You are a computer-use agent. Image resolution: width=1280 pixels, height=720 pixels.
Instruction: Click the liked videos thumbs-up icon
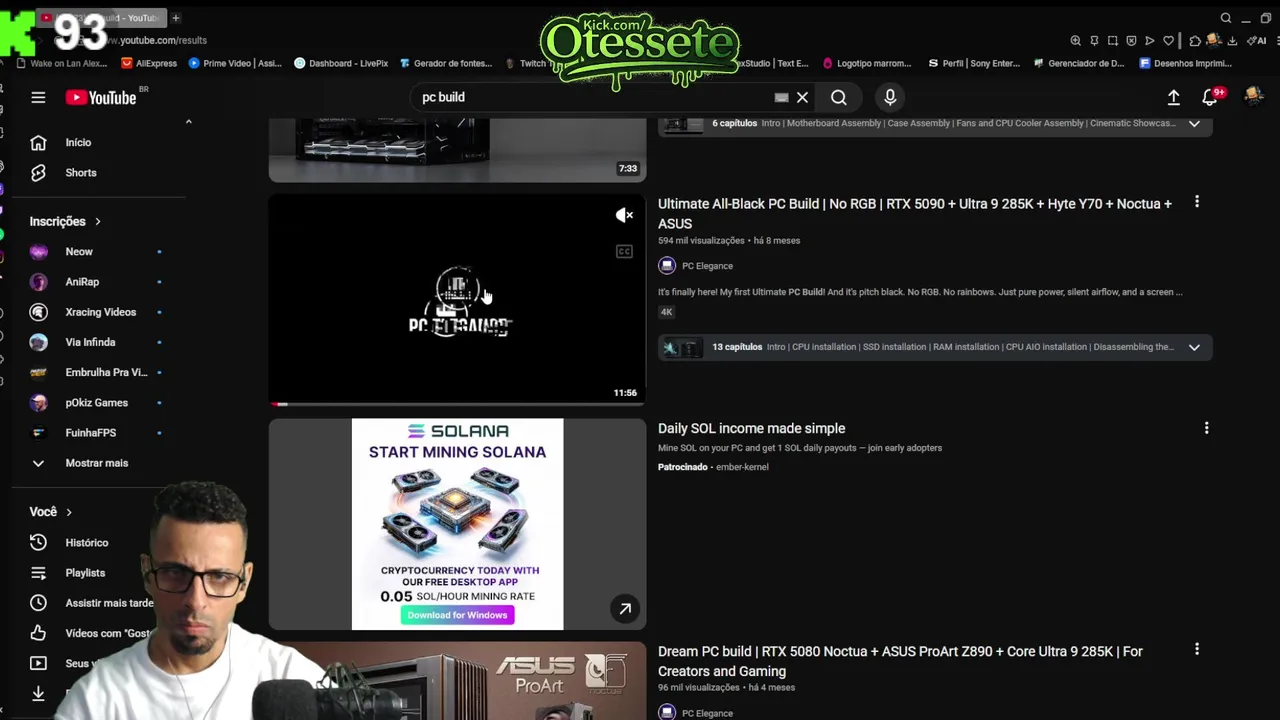[38, 633]
